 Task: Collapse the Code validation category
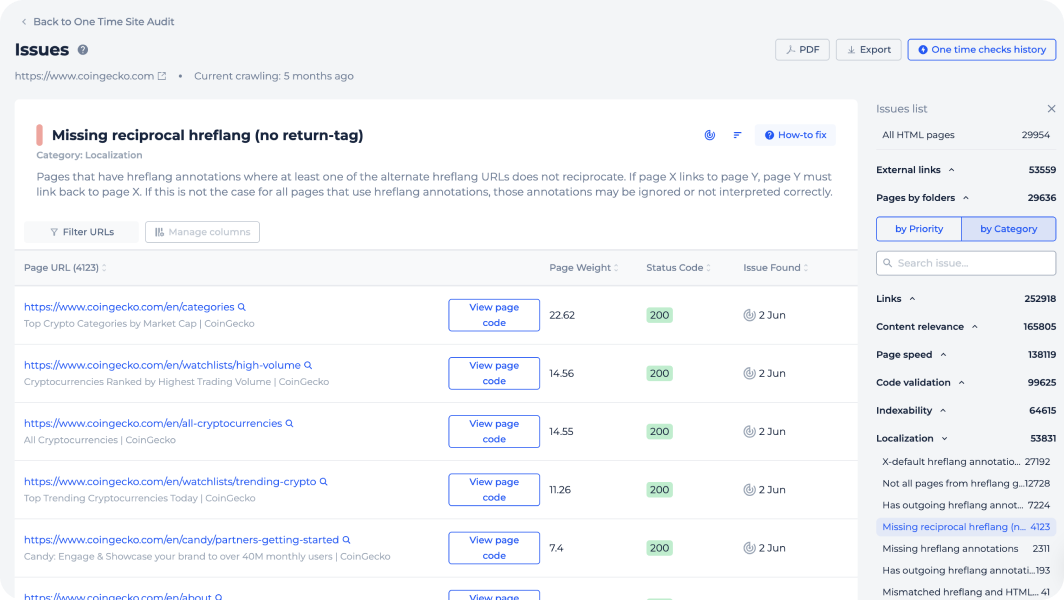point(962,383)
